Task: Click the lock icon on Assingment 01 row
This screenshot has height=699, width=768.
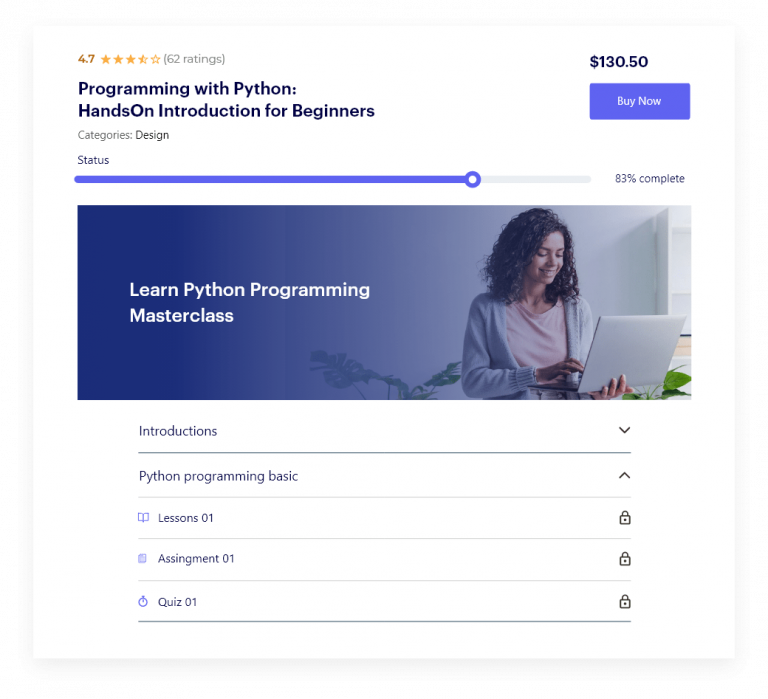Action: pos(624,558)
